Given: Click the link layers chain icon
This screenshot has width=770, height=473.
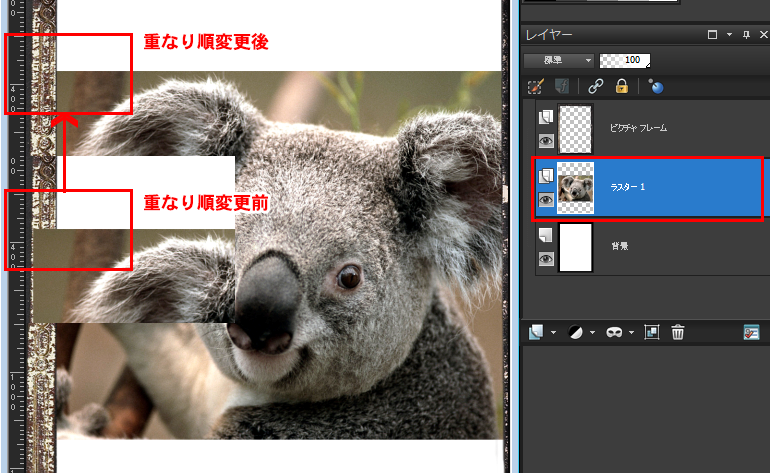Looking at the screenshot, I should coord(596,87).
